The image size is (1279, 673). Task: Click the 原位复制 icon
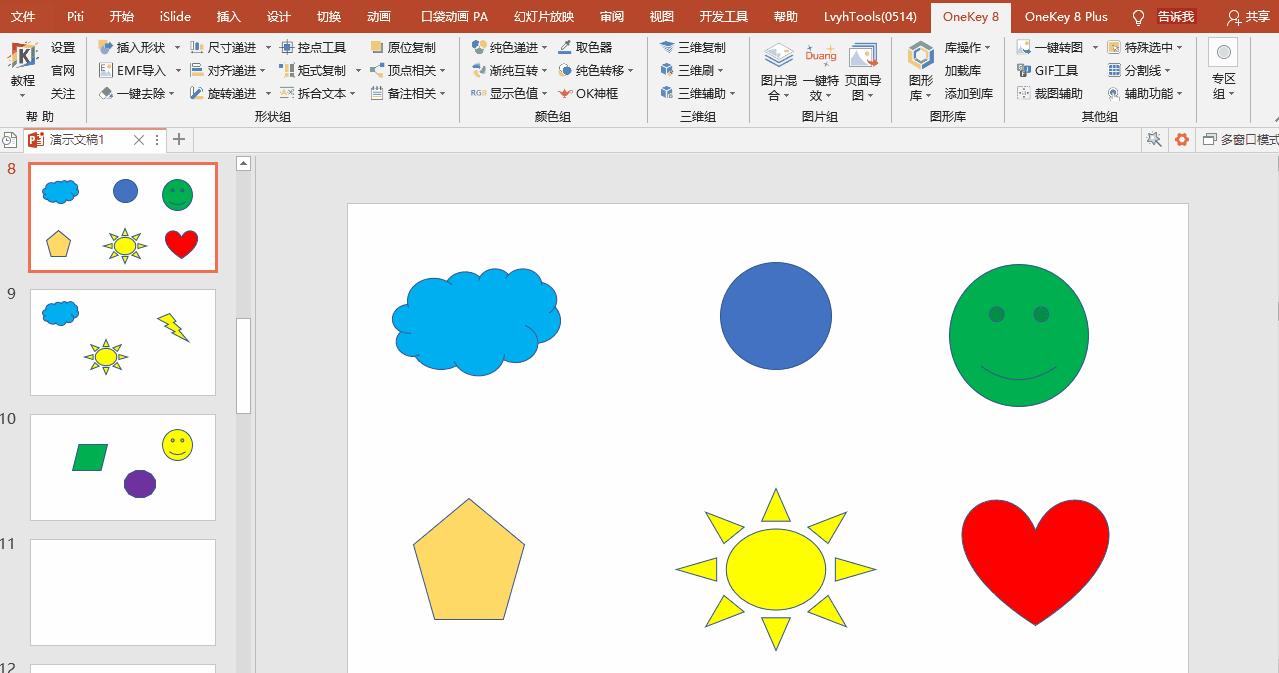coord(377,47)
